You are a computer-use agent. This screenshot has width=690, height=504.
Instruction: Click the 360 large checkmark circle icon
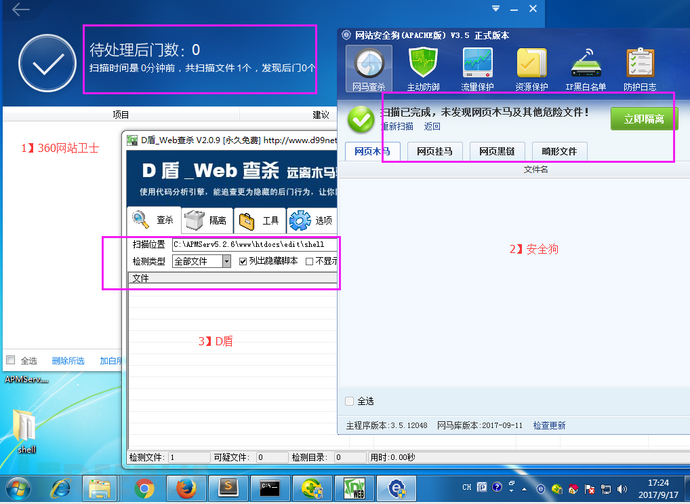[48, 63]
